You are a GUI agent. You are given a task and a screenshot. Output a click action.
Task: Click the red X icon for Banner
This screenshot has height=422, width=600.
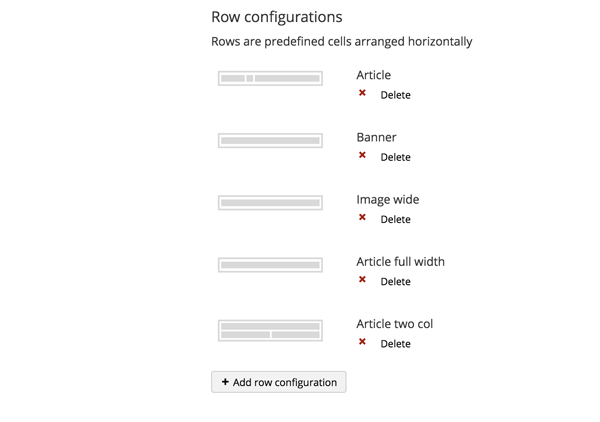pos(362,155)
